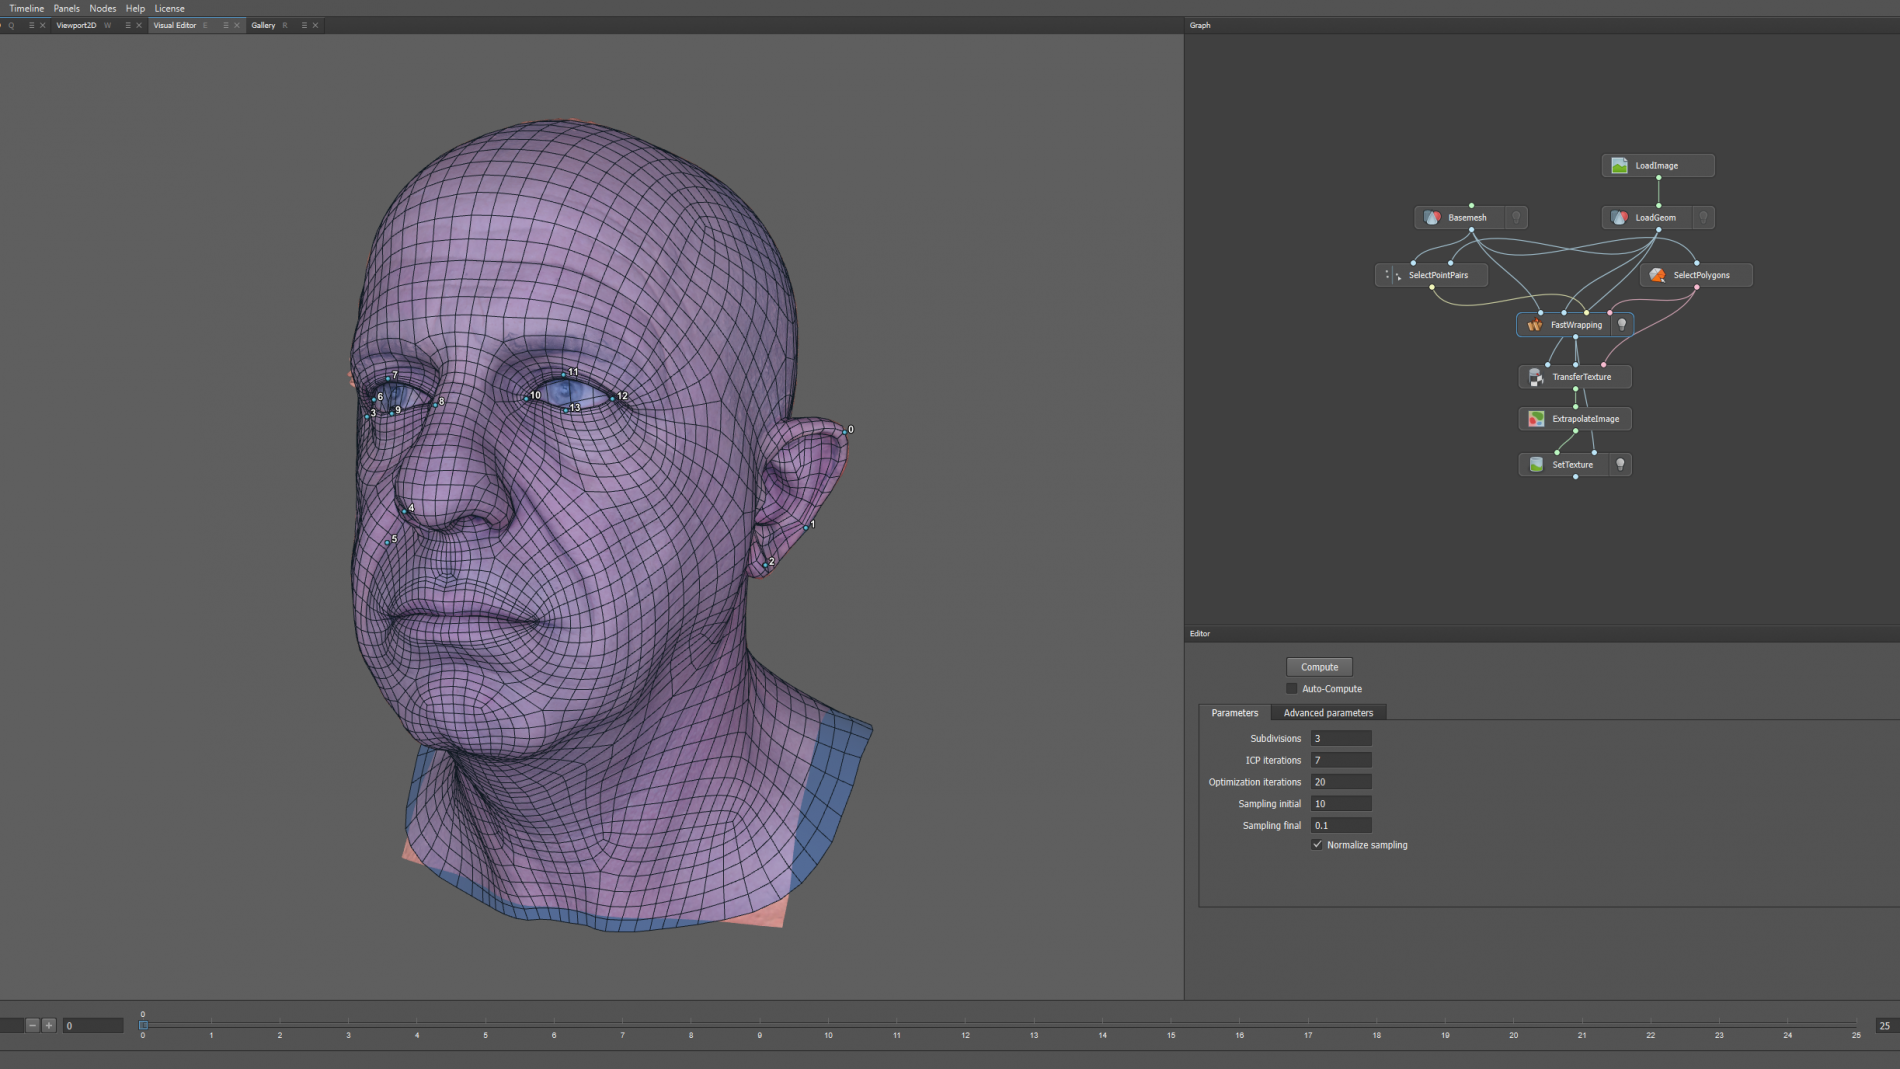Uncheck Normalize sampling checkbox
Viewport: 1900px width, 1069px height.
pos(1317,845)
